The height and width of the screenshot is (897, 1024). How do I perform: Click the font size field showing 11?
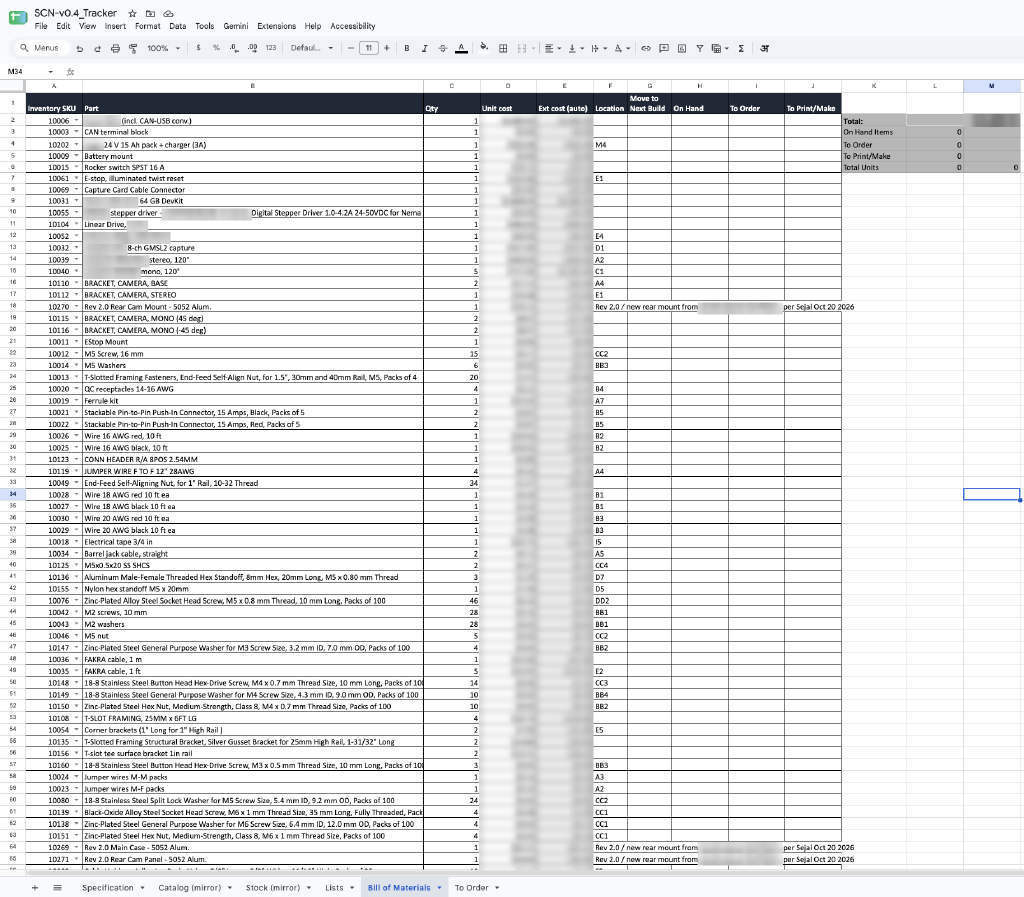[x=368, y=48]
